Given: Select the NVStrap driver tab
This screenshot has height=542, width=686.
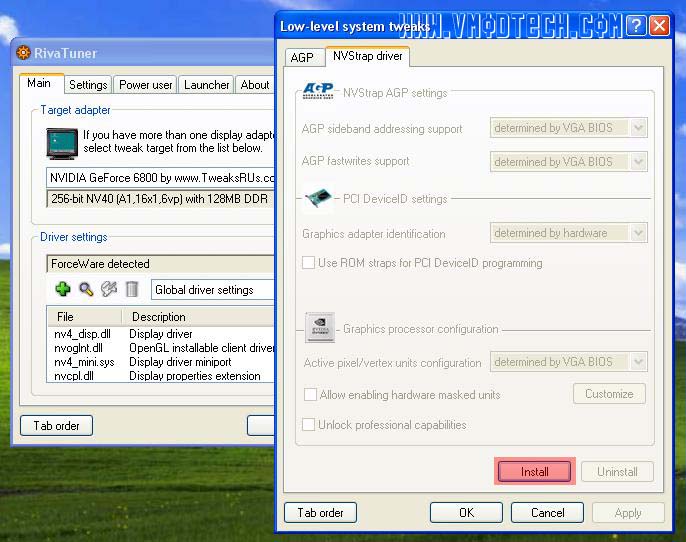Looking at the screenshot, I should pos(368,56).
